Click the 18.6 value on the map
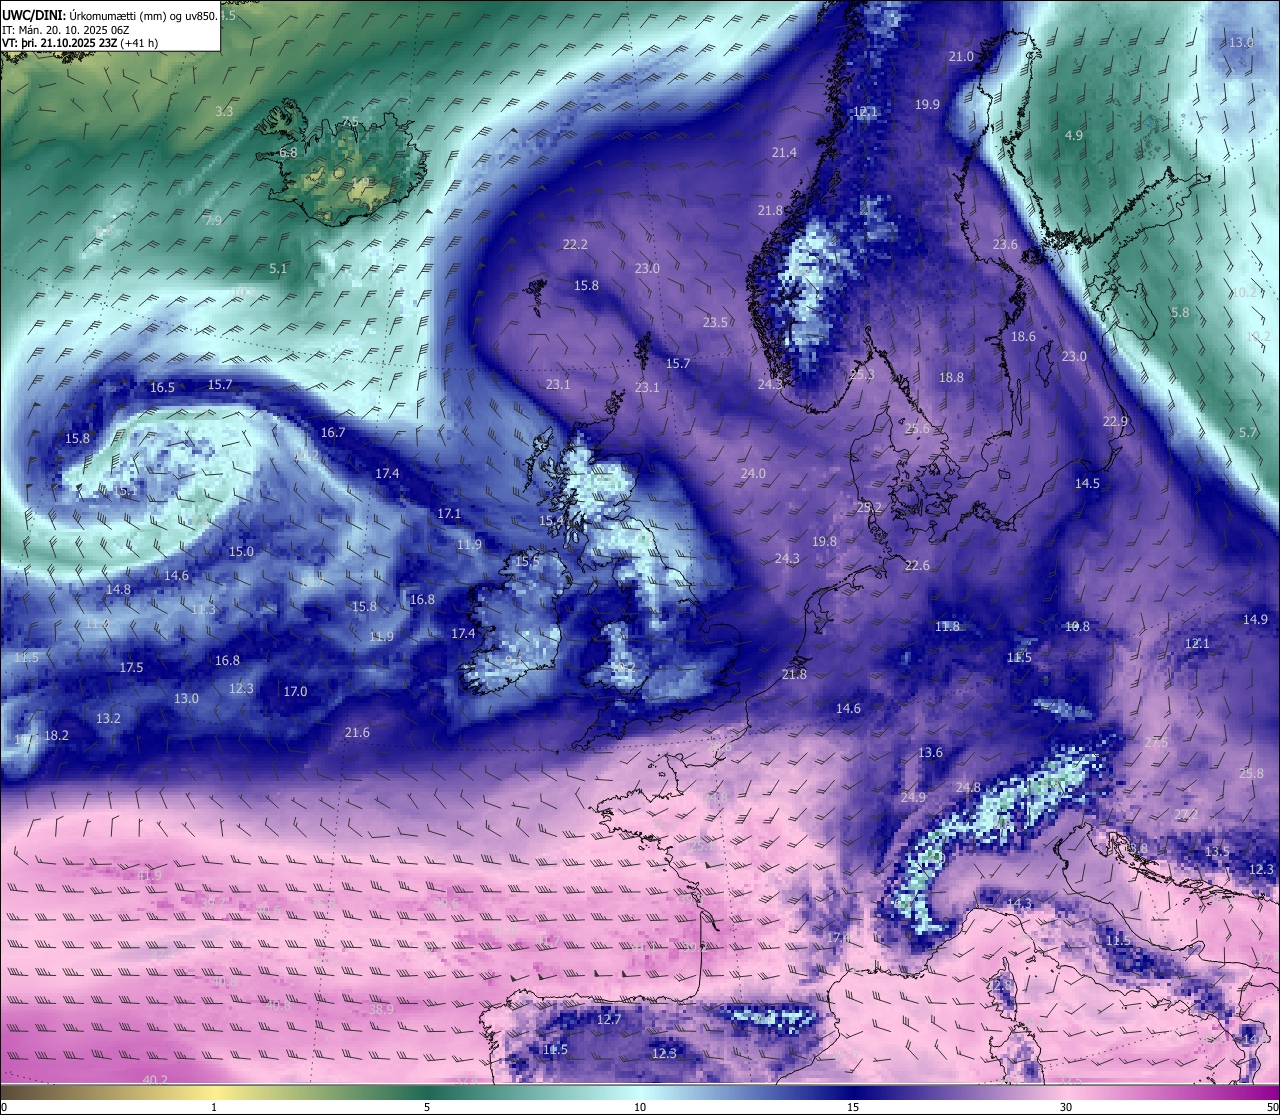 click(1023, 336)
